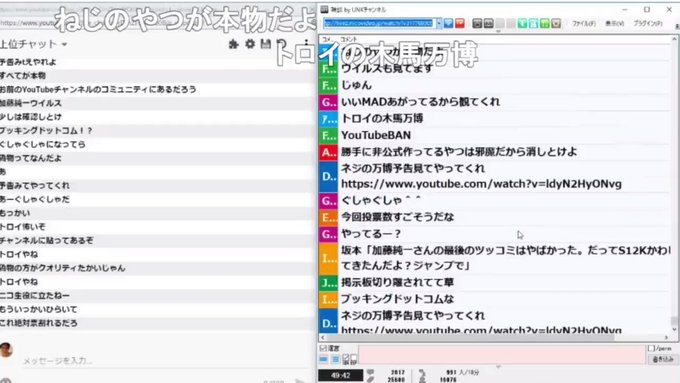Click the user avatar beside the message input
The image size is (680, 383).
click(x=6, y=350)
